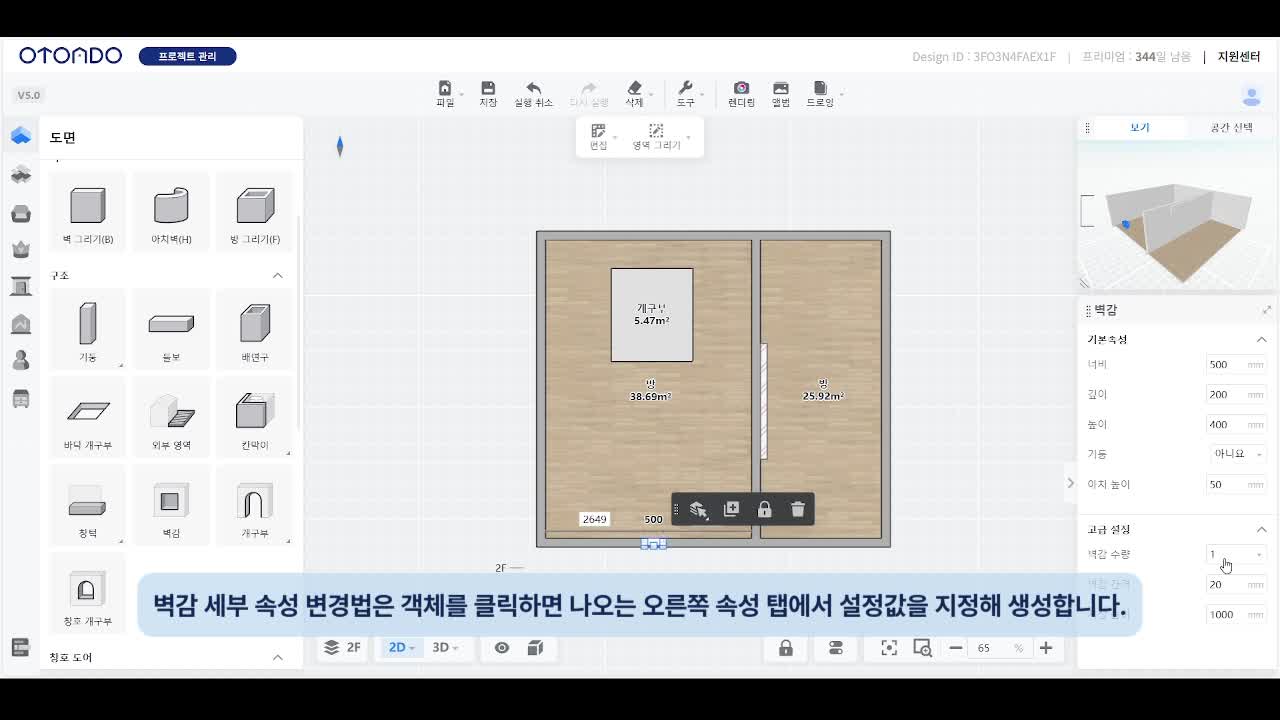Open the 지원센터 link
This screenshot has width=1280, height=720.
point(1238,57)
